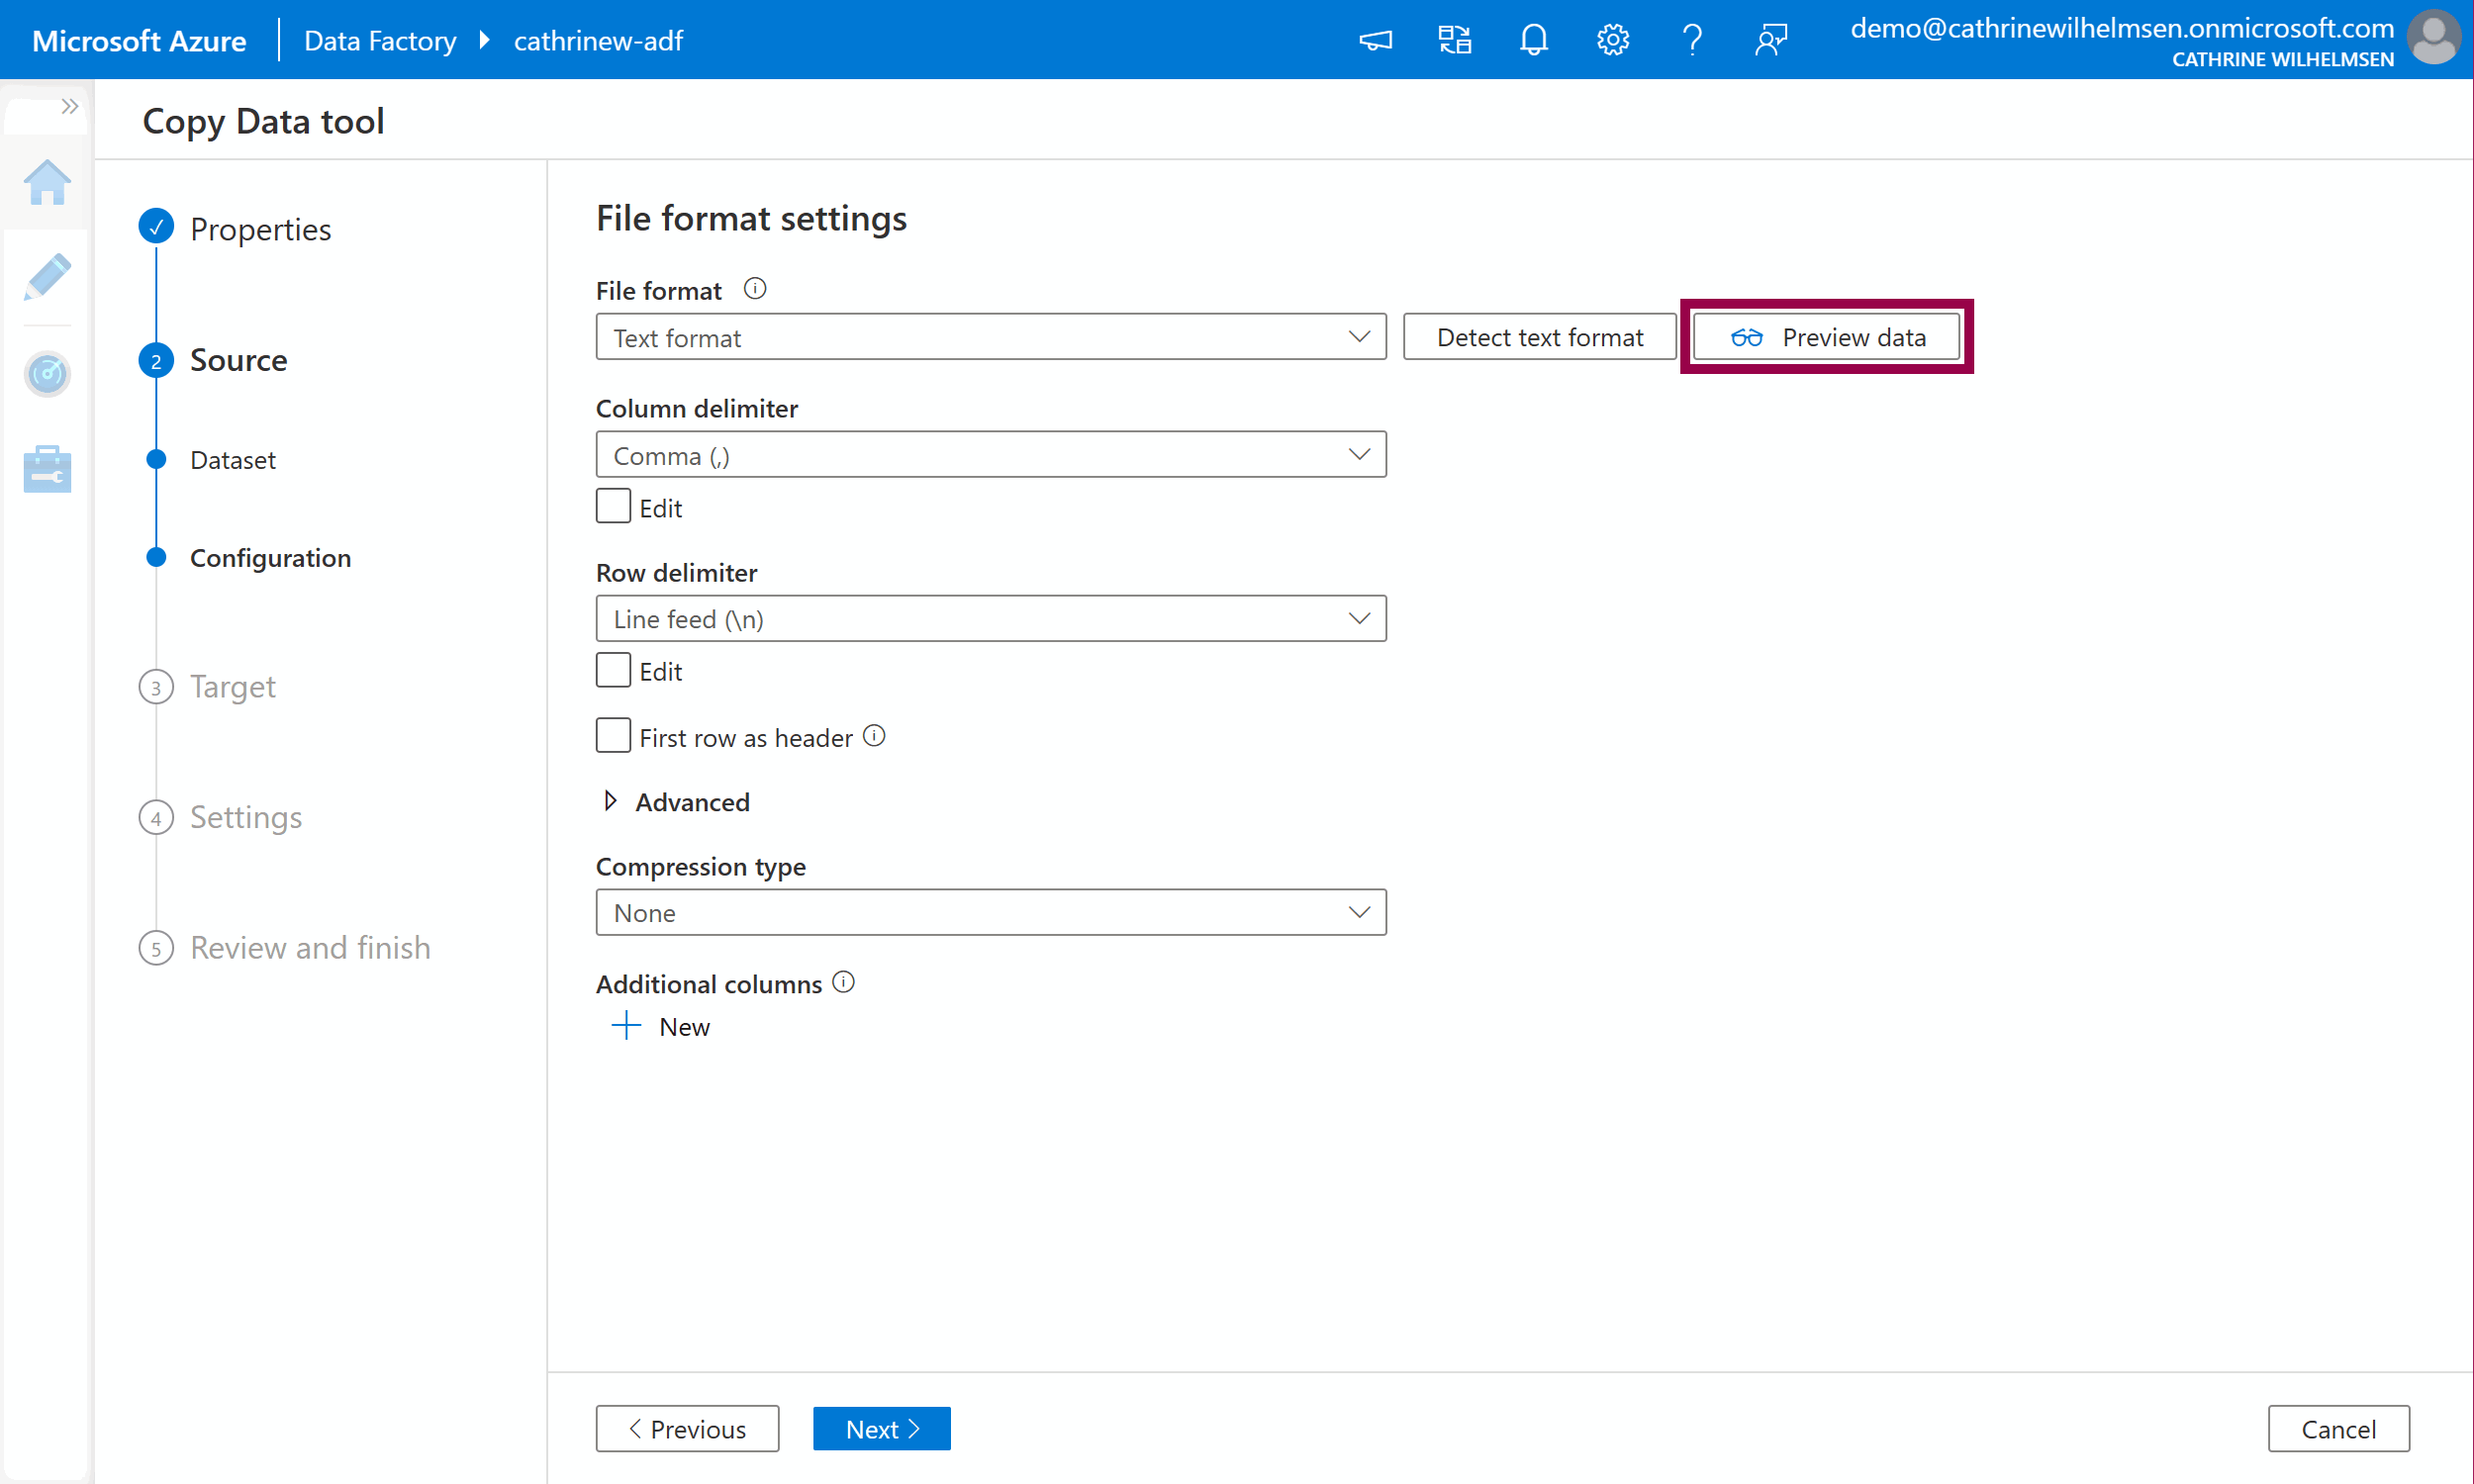The height and width of the screenshot is (1484, 2474).
Task: Go to the Properties step
Action: (260, 229)
